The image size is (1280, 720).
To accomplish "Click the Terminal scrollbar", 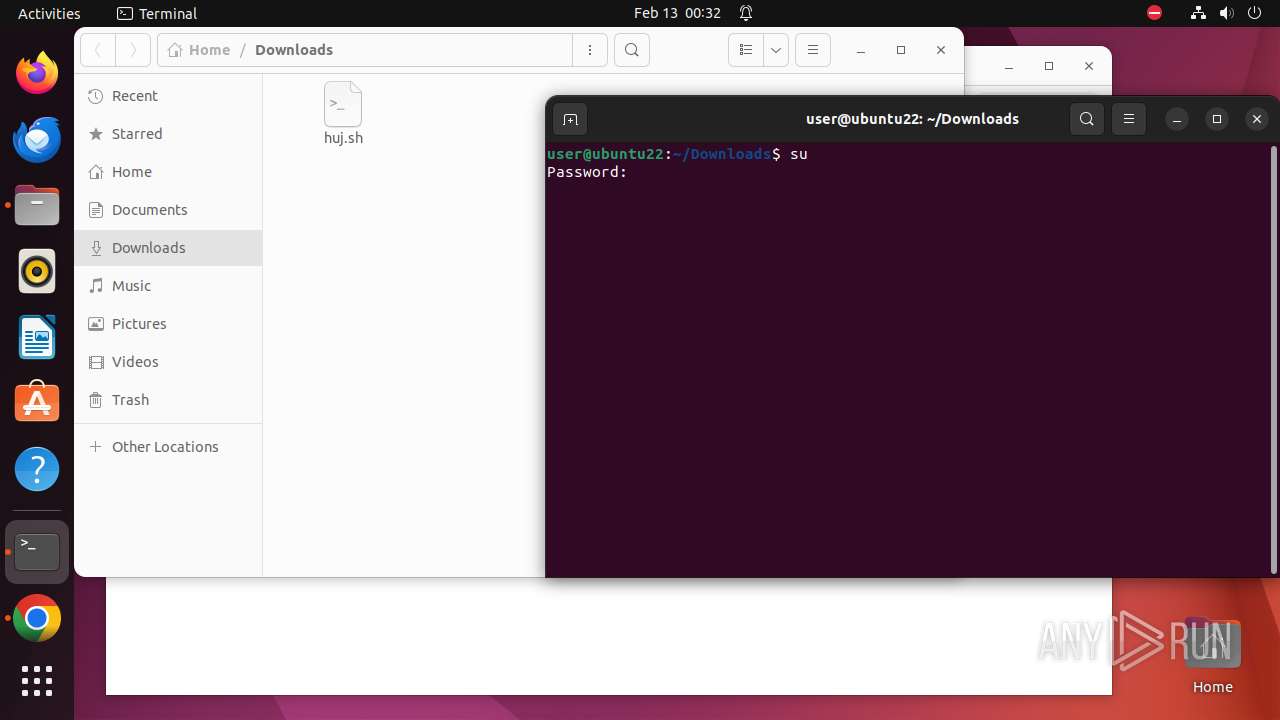I will [1273, 360].
